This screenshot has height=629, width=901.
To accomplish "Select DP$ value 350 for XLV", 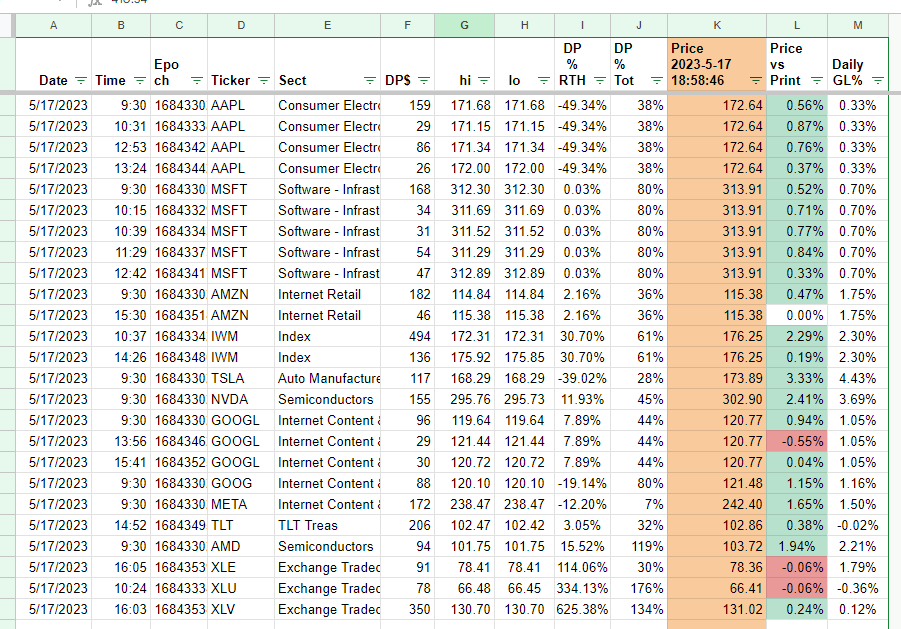I will [x=407, y=609].
